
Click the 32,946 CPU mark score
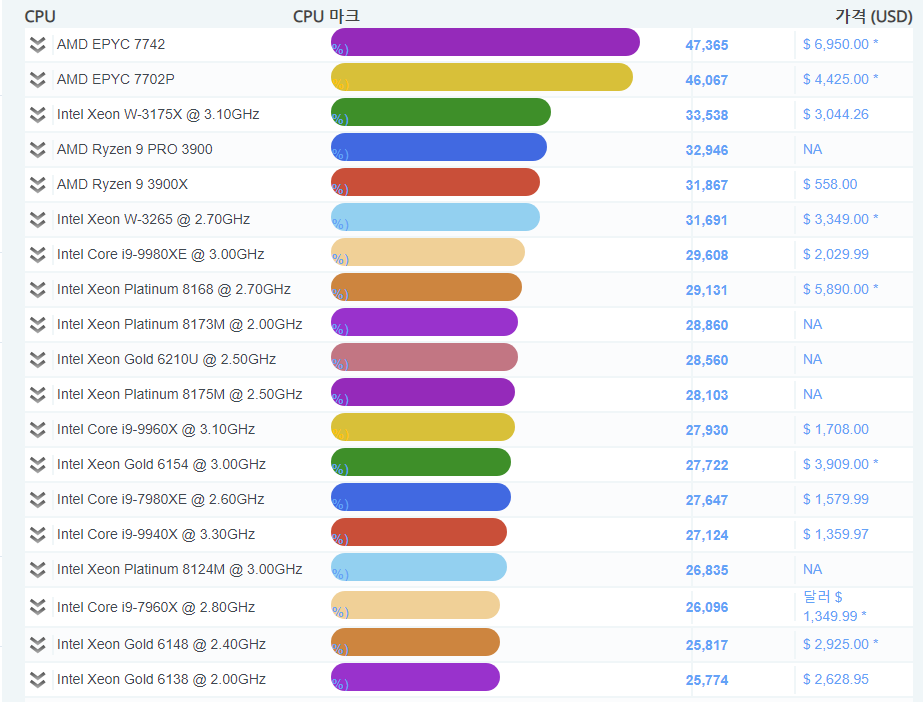click(x=706, y=150)
